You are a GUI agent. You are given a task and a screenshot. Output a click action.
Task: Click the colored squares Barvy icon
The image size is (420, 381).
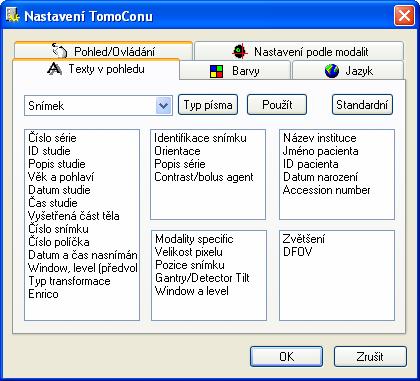(x=216, y=71)
